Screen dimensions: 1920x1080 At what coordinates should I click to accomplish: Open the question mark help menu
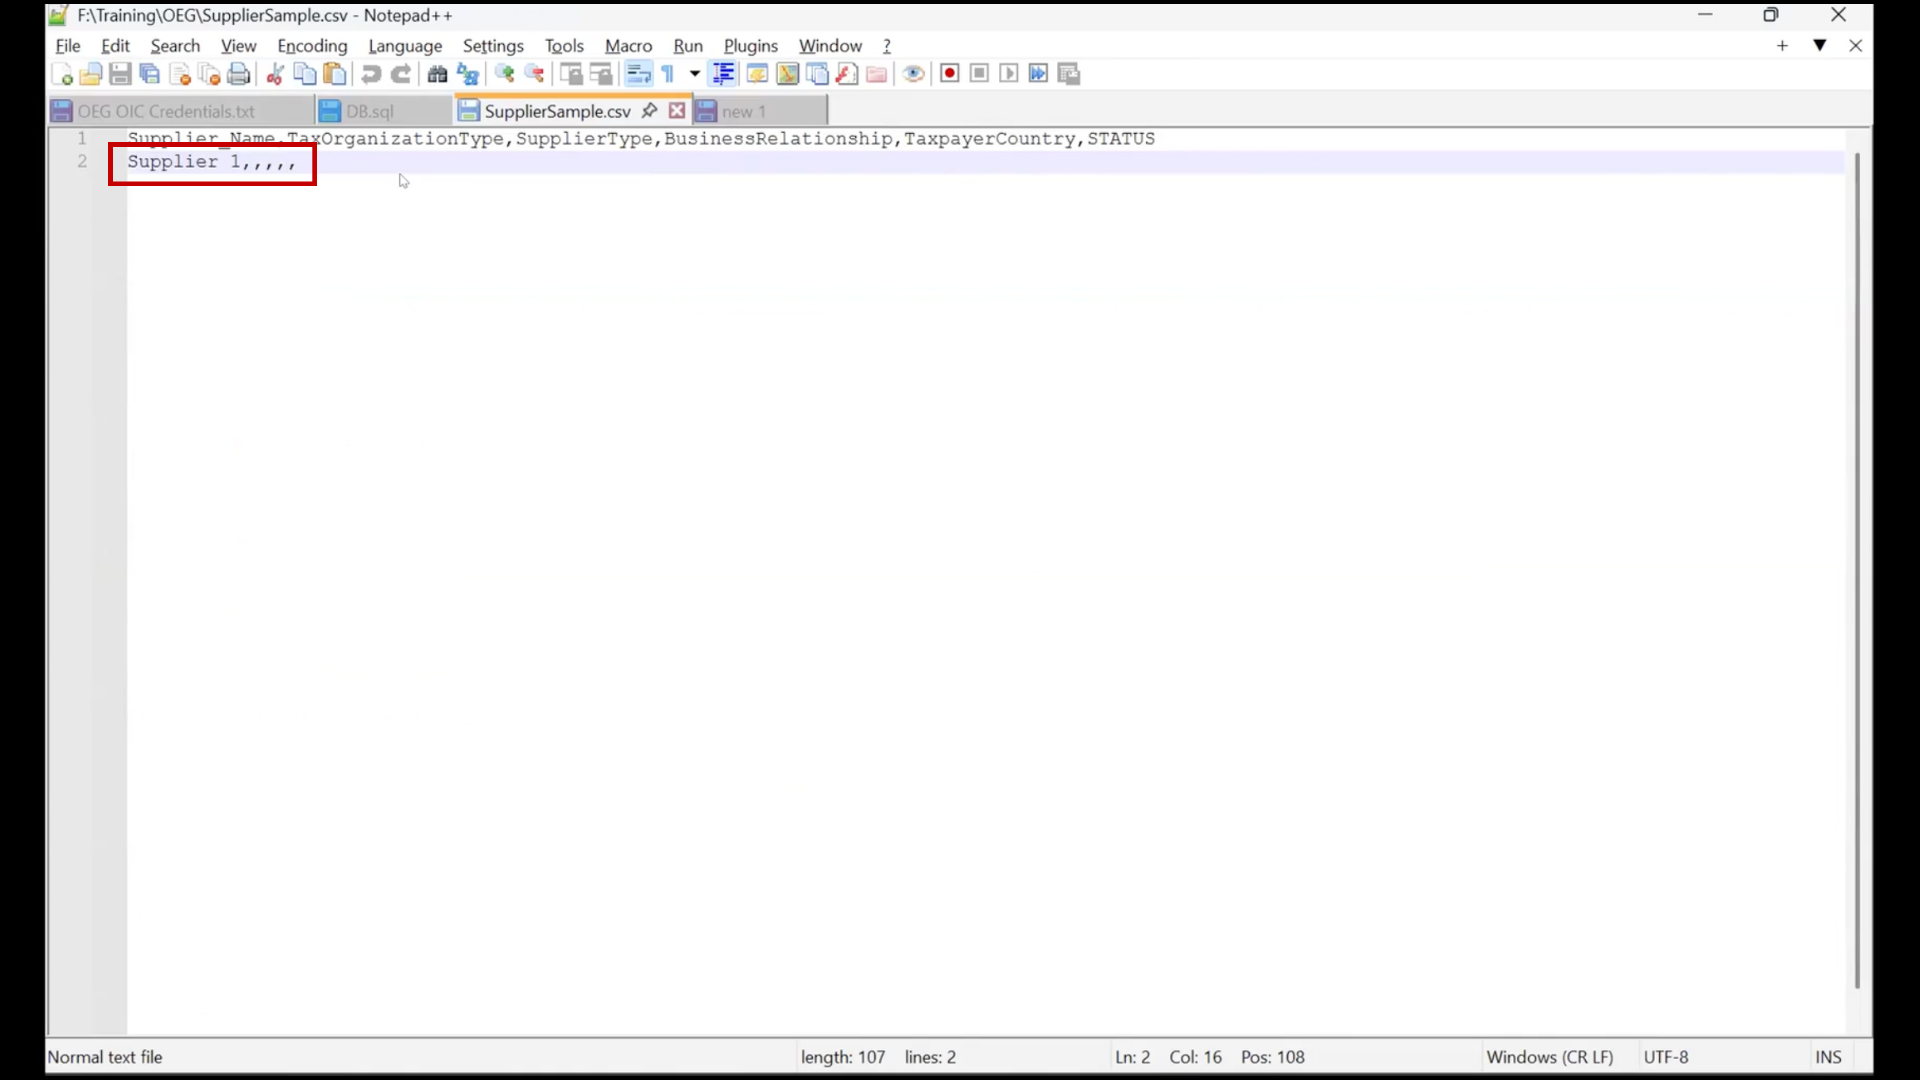point(886,46)
